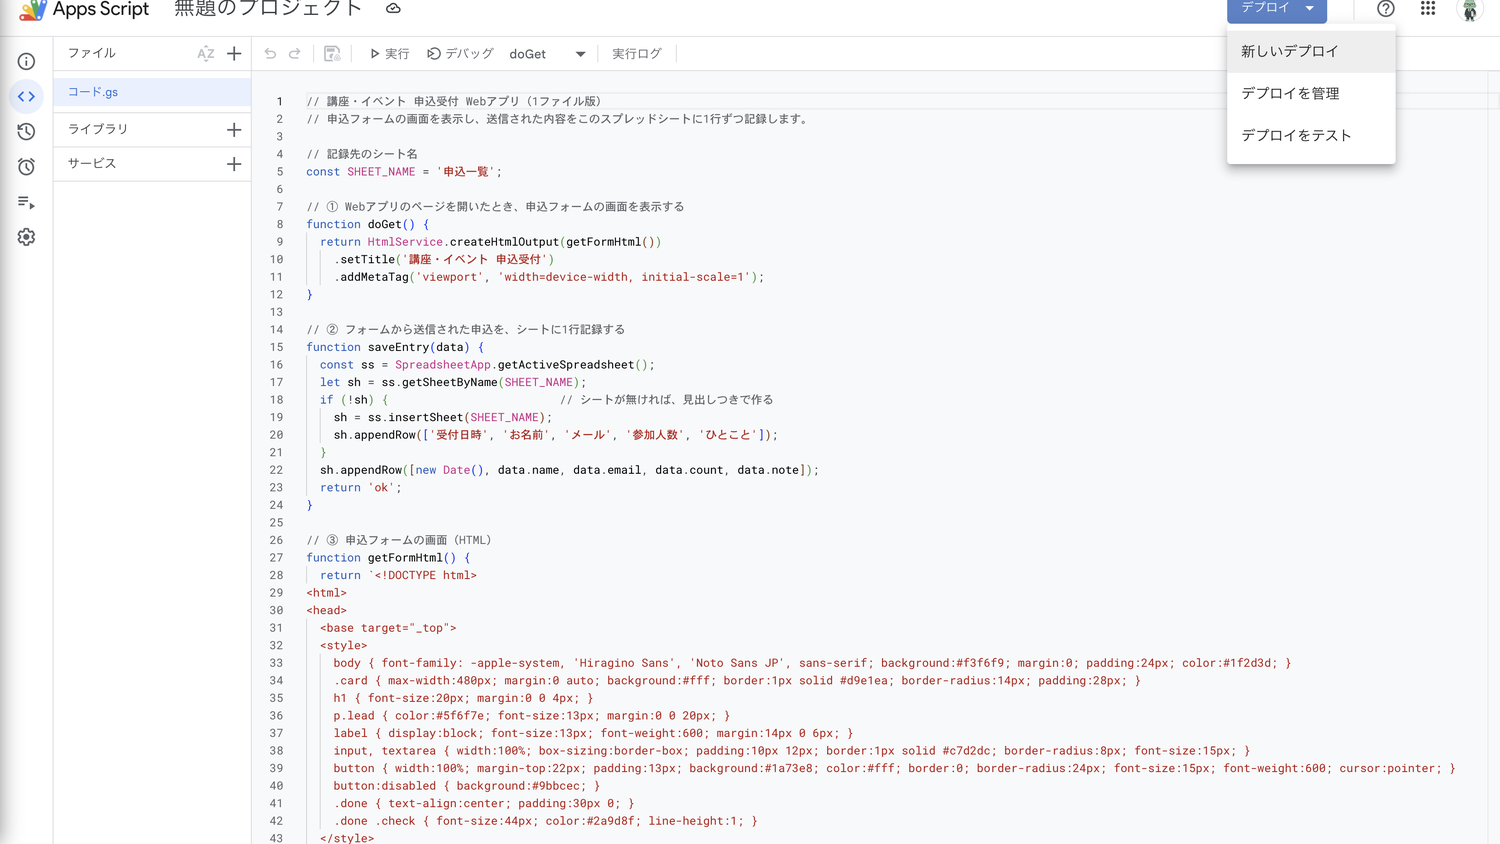
Task: Open the Overview info icon in sidebar
Action: (x=26, y=62)
